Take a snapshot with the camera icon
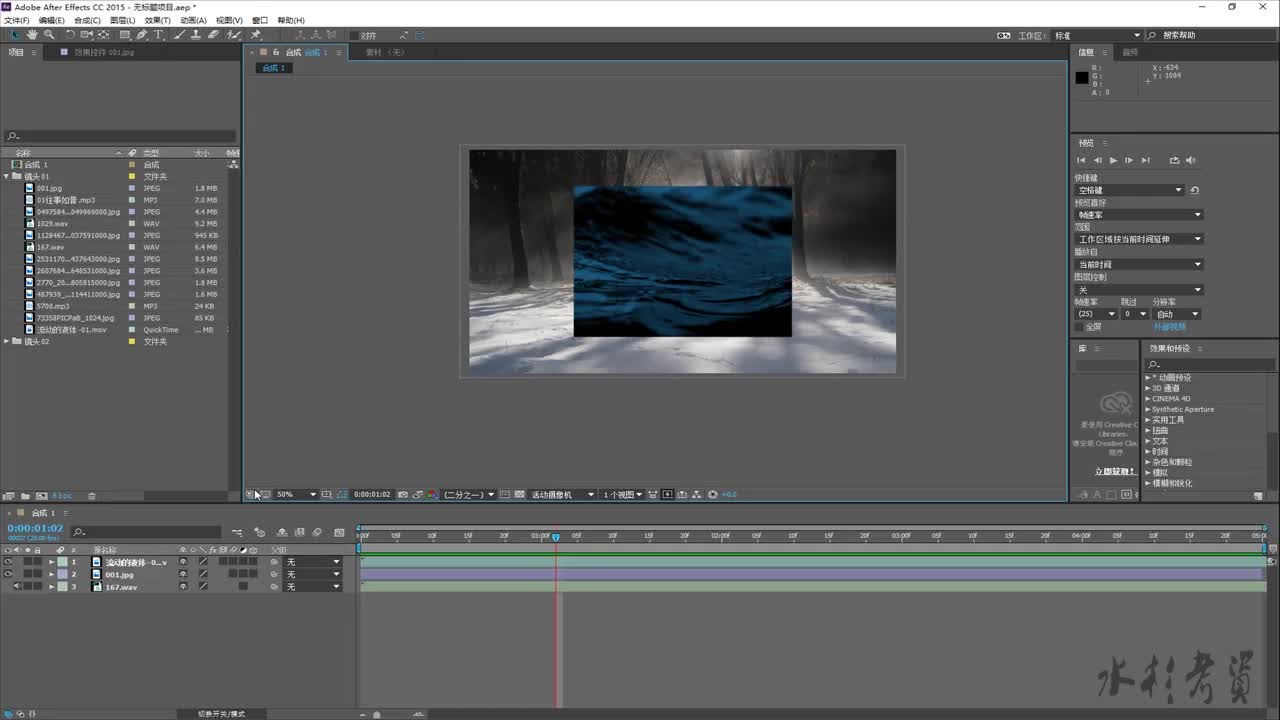Viewport: 1280px width, 720px height. [403, 494]
